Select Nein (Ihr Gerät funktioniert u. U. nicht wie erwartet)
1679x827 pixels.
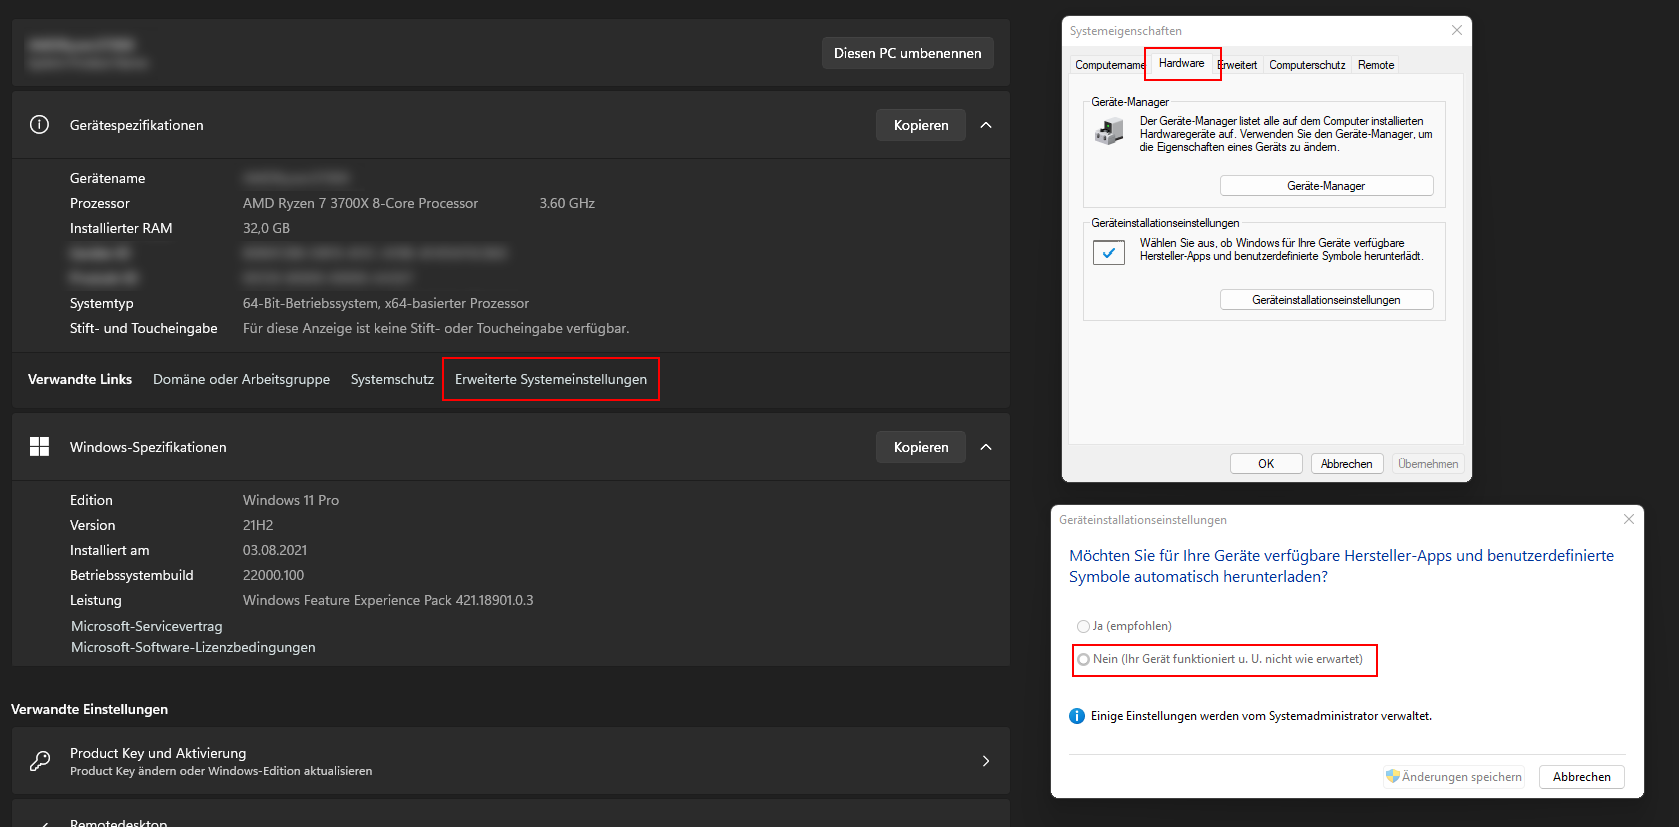coord(1083,660)
